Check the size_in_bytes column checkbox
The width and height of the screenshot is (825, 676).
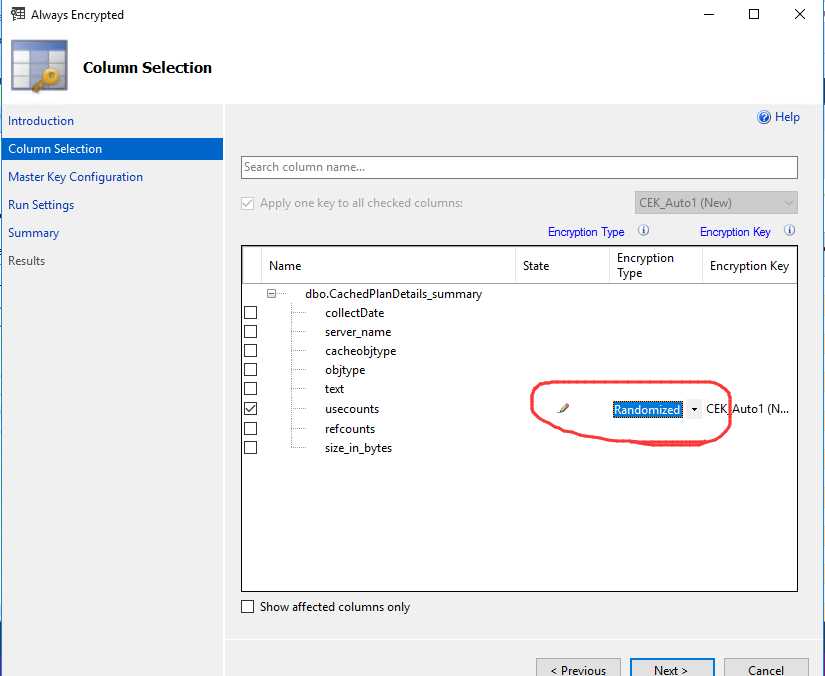pos(250,447)
